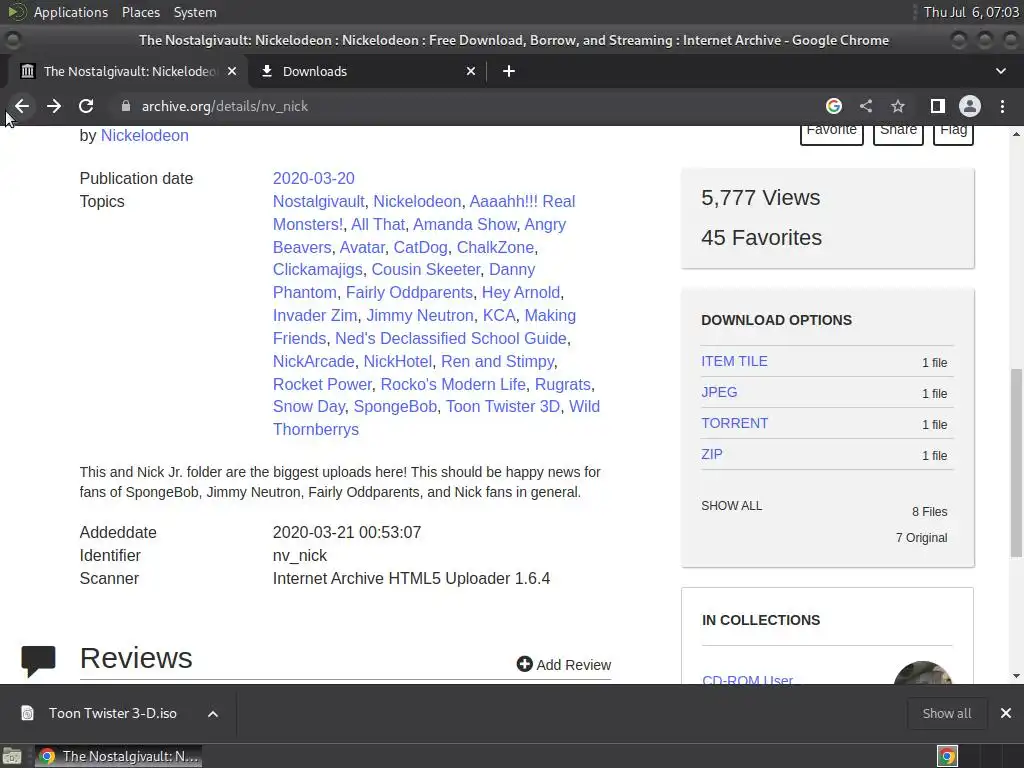Open a new tab with the plus icon

(509, 71)
